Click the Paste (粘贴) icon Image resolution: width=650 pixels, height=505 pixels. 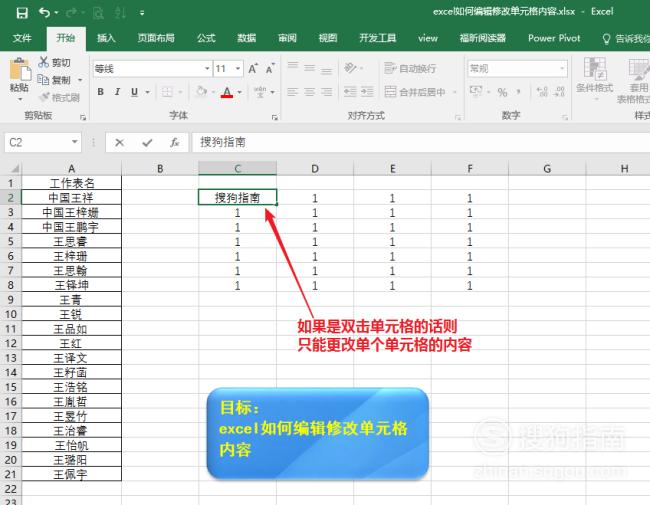click(x=19, y=69)
